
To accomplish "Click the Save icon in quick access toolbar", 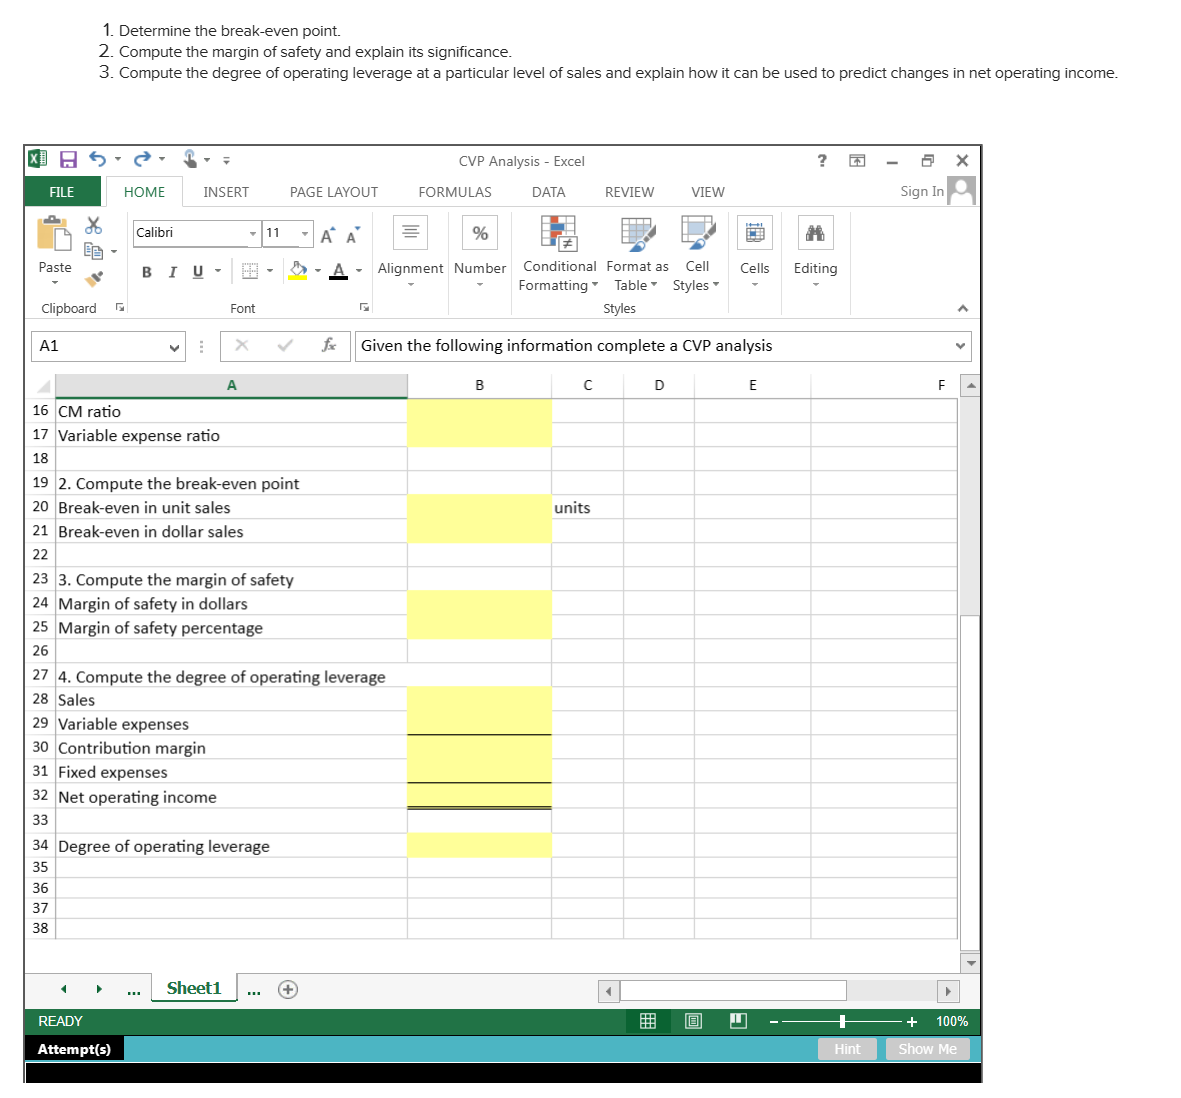I will (x=69, y=160).
